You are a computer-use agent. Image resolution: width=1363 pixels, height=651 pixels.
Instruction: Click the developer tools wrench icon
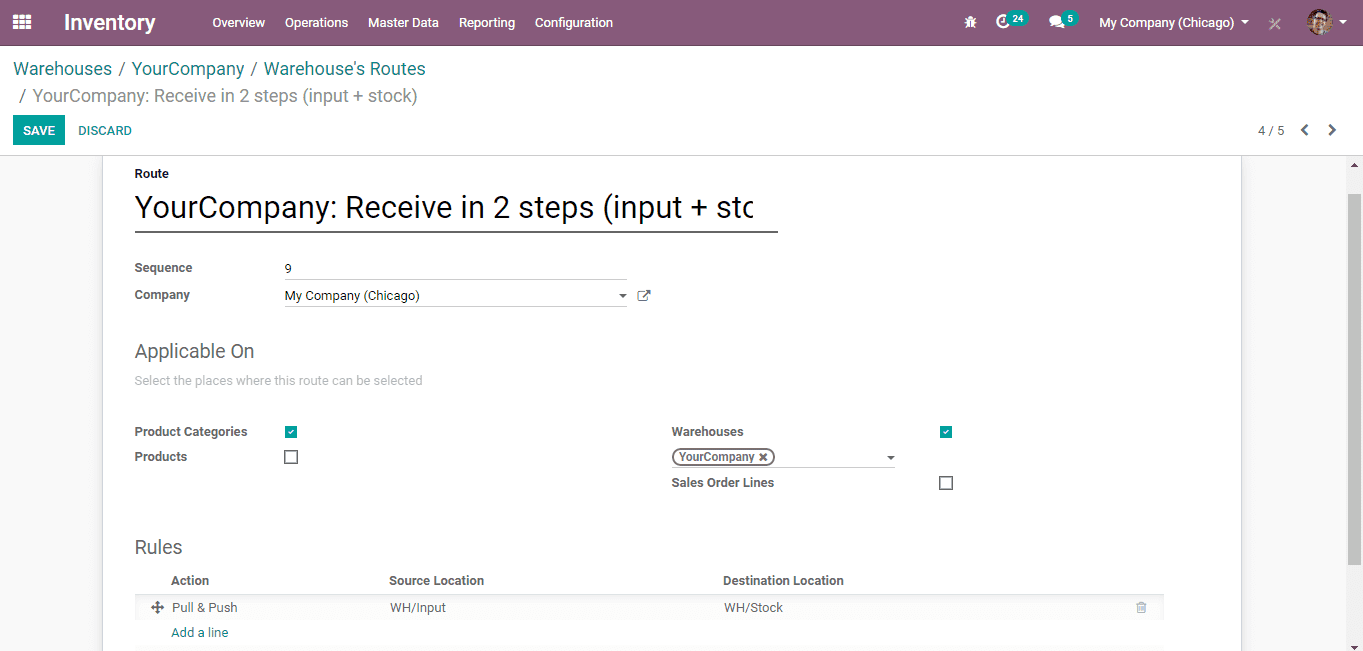click(x=1275, y=23)
